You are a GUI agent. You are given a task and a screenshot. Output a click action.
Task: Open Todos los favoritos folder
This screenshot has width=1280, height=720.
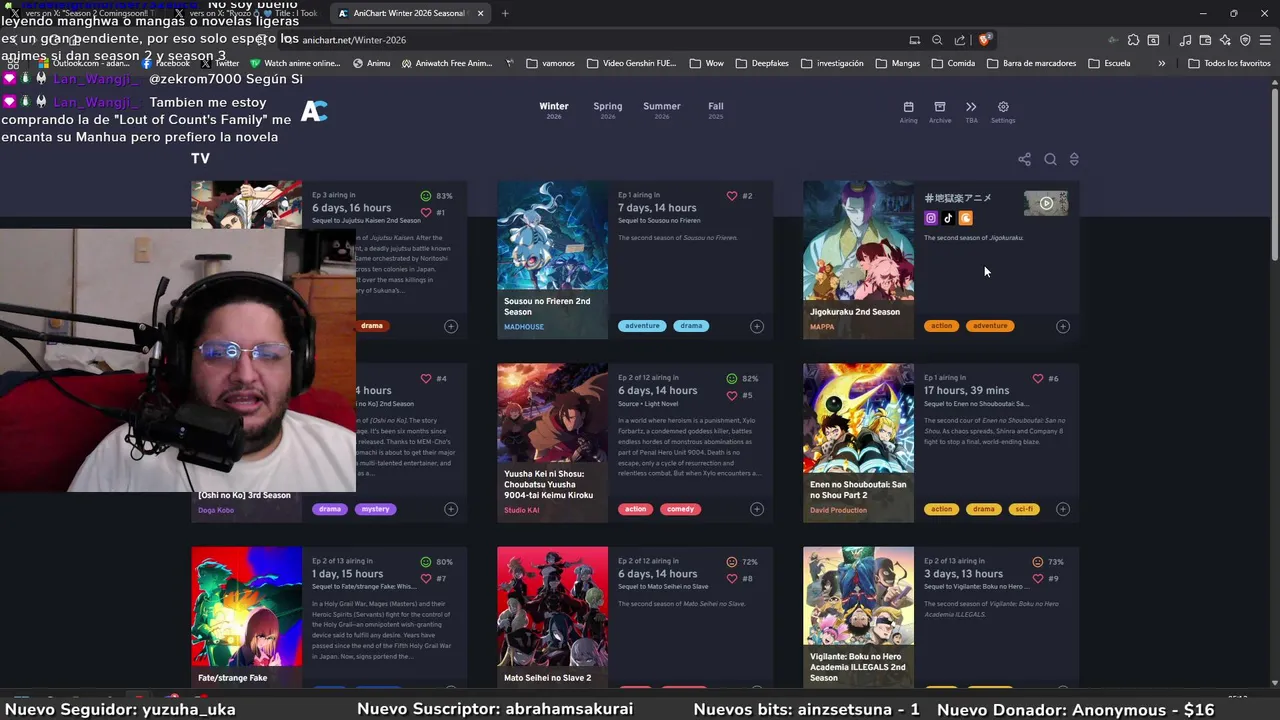pyautogui.click(x=1229, y=63)
